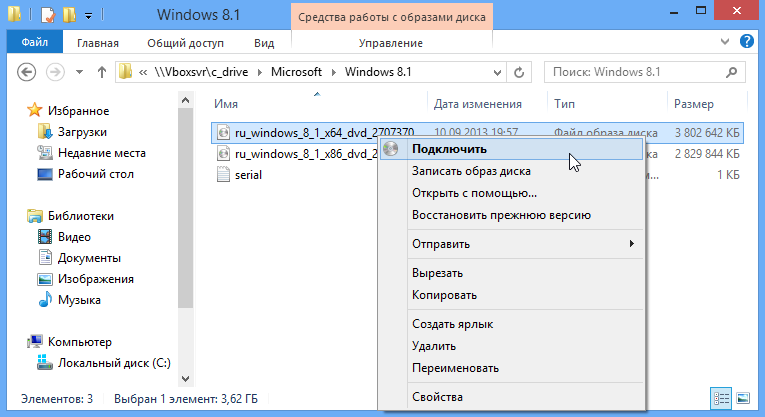Open address bar history dropdown

coord(494,73)
